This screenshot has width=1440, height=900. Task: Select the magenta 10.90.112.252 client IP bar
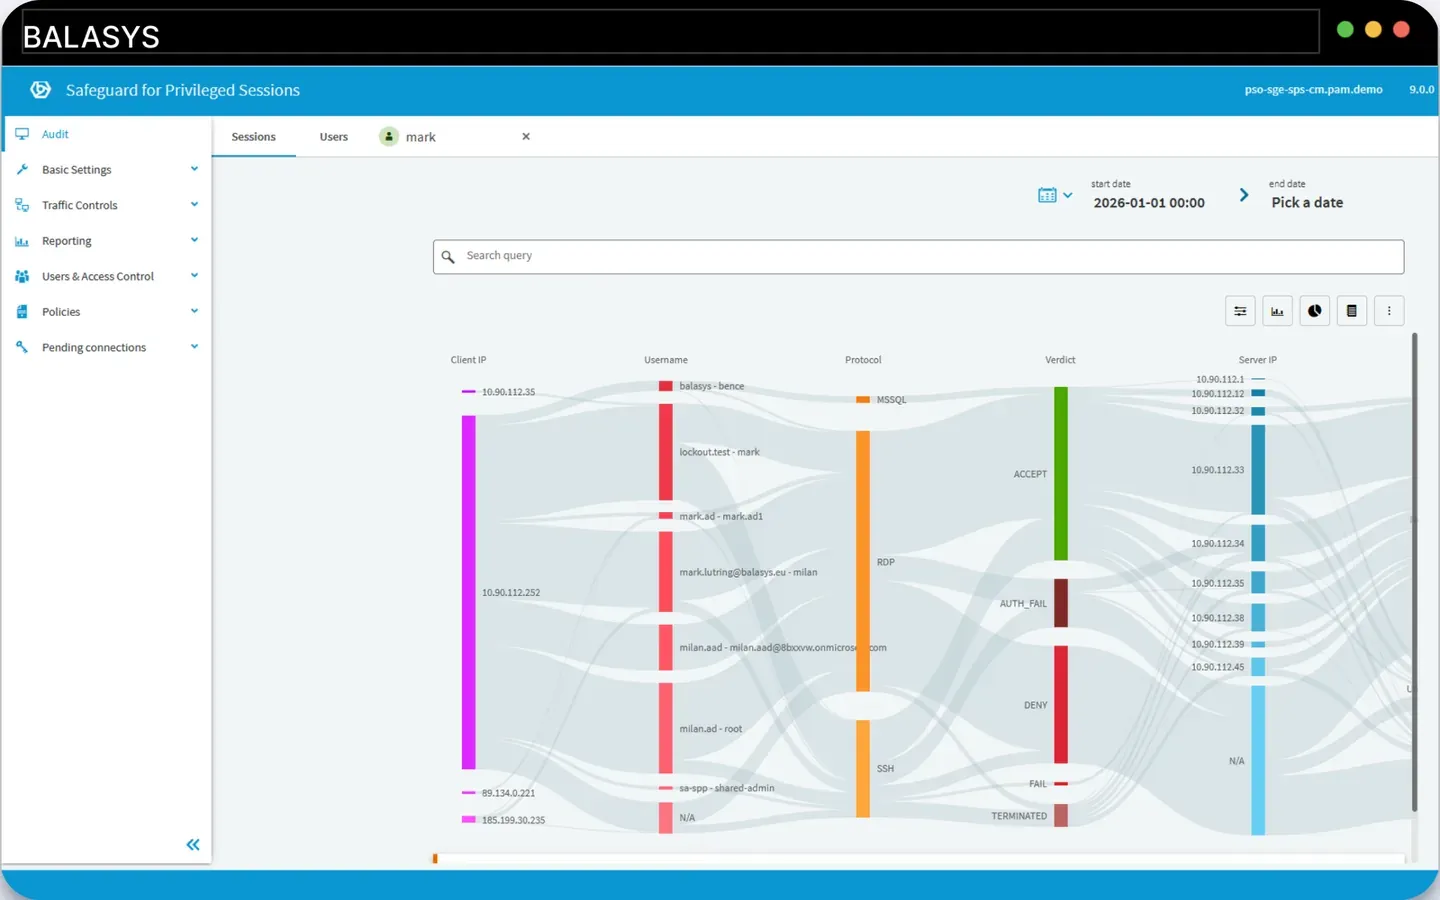pos(468,592)
